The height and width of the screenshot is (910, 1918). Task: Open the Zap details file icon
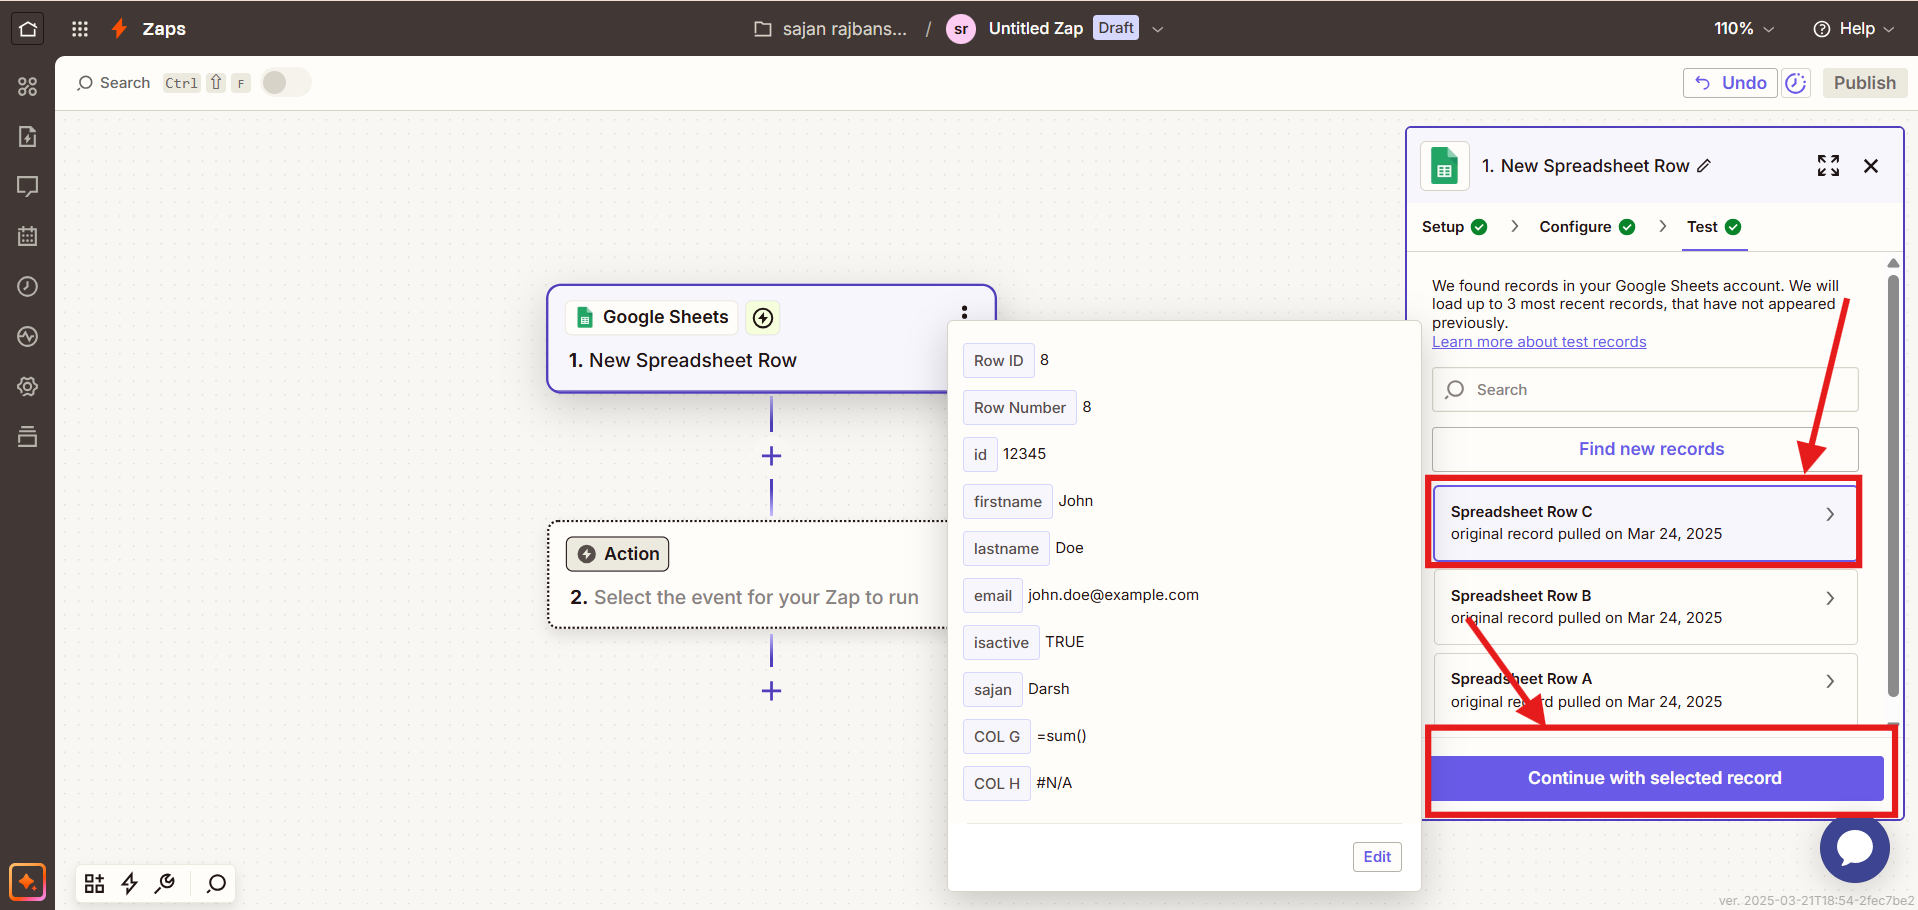[x=28, y=136]
